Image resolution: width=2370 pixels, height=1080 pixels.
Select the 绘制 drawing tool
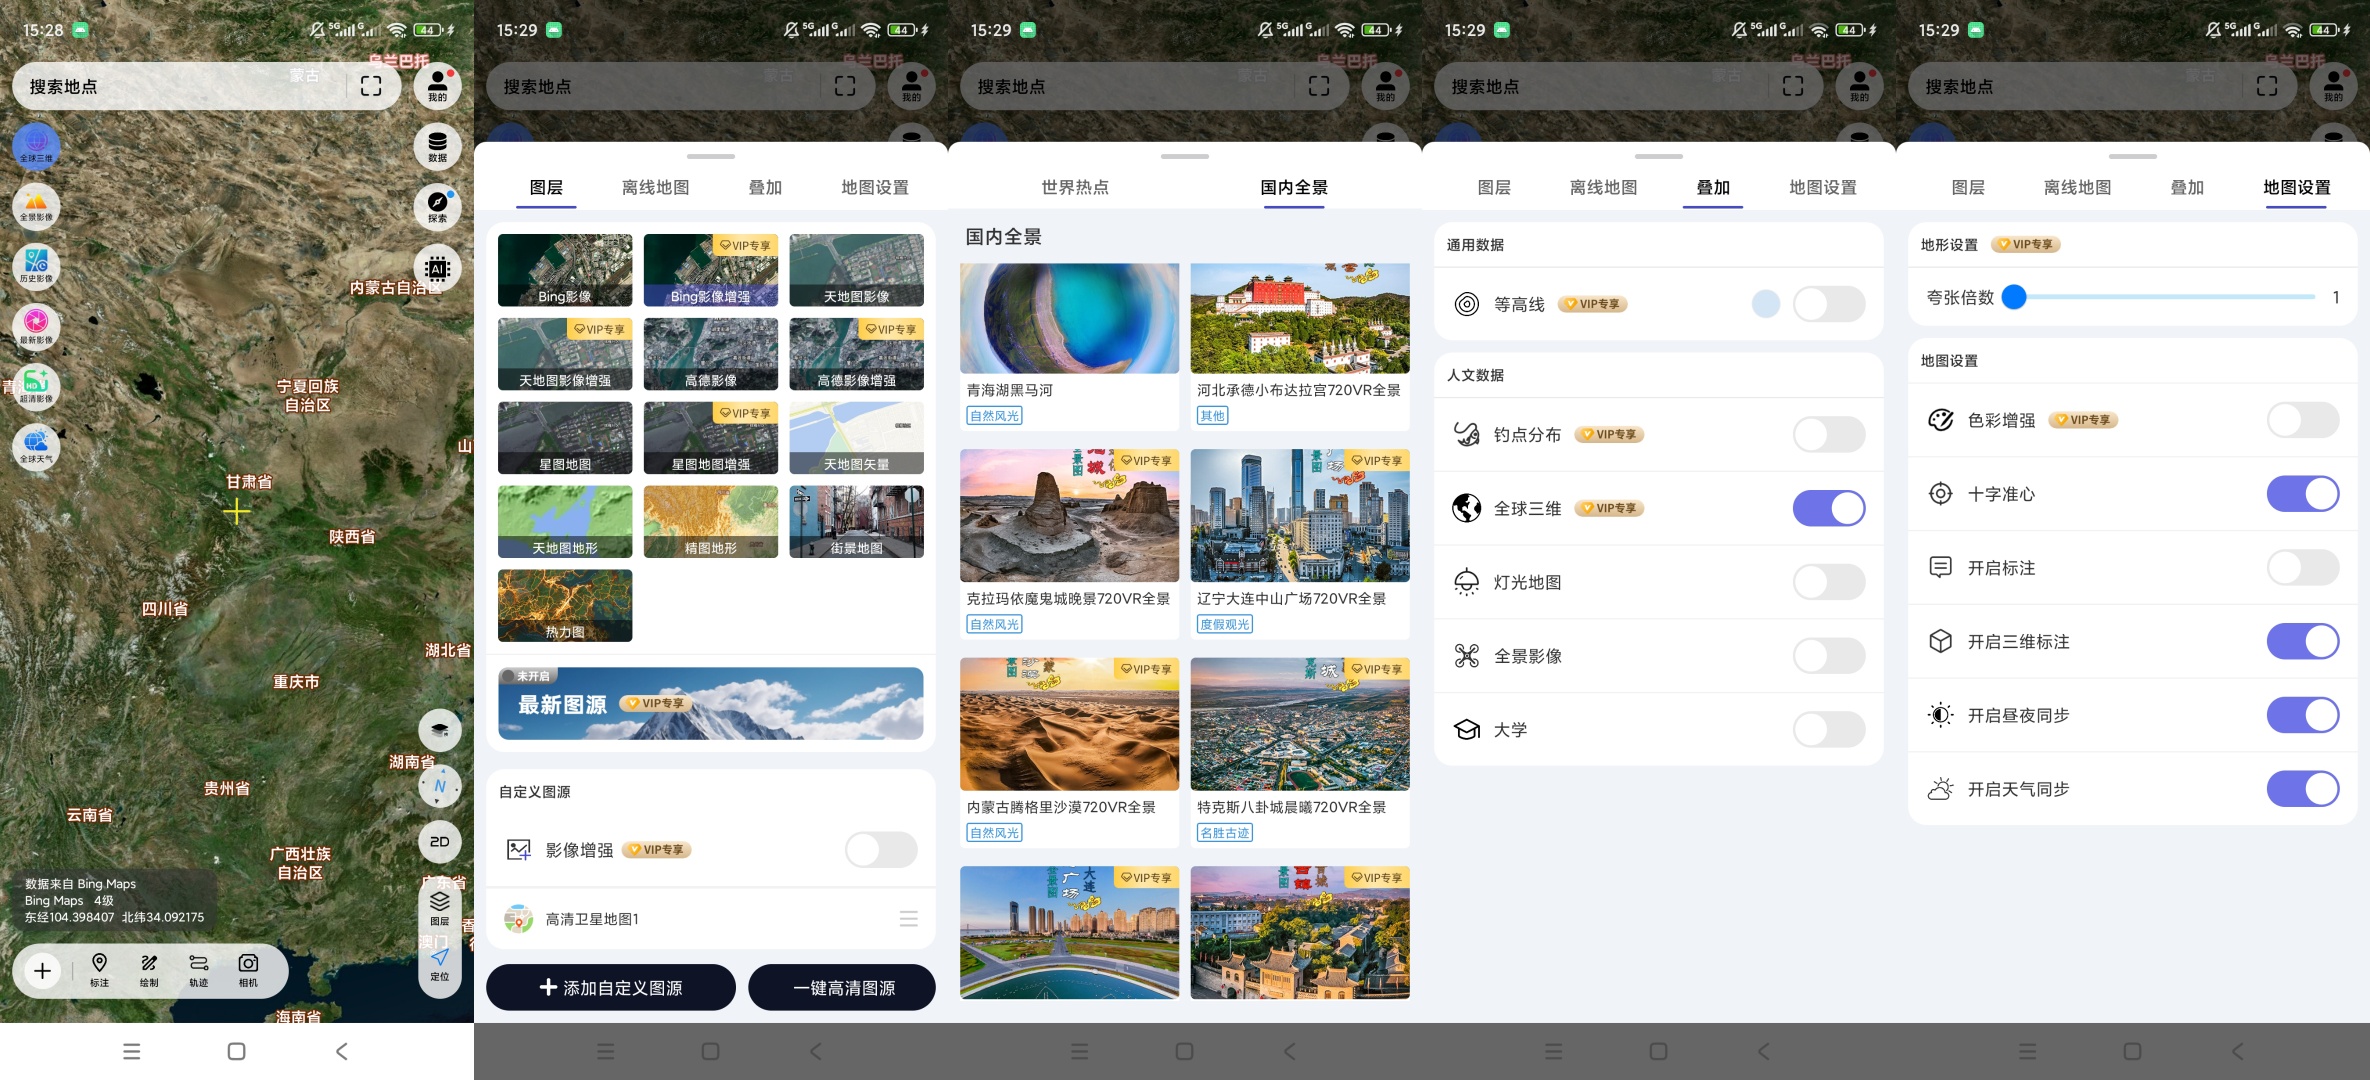tap(149, 970)
